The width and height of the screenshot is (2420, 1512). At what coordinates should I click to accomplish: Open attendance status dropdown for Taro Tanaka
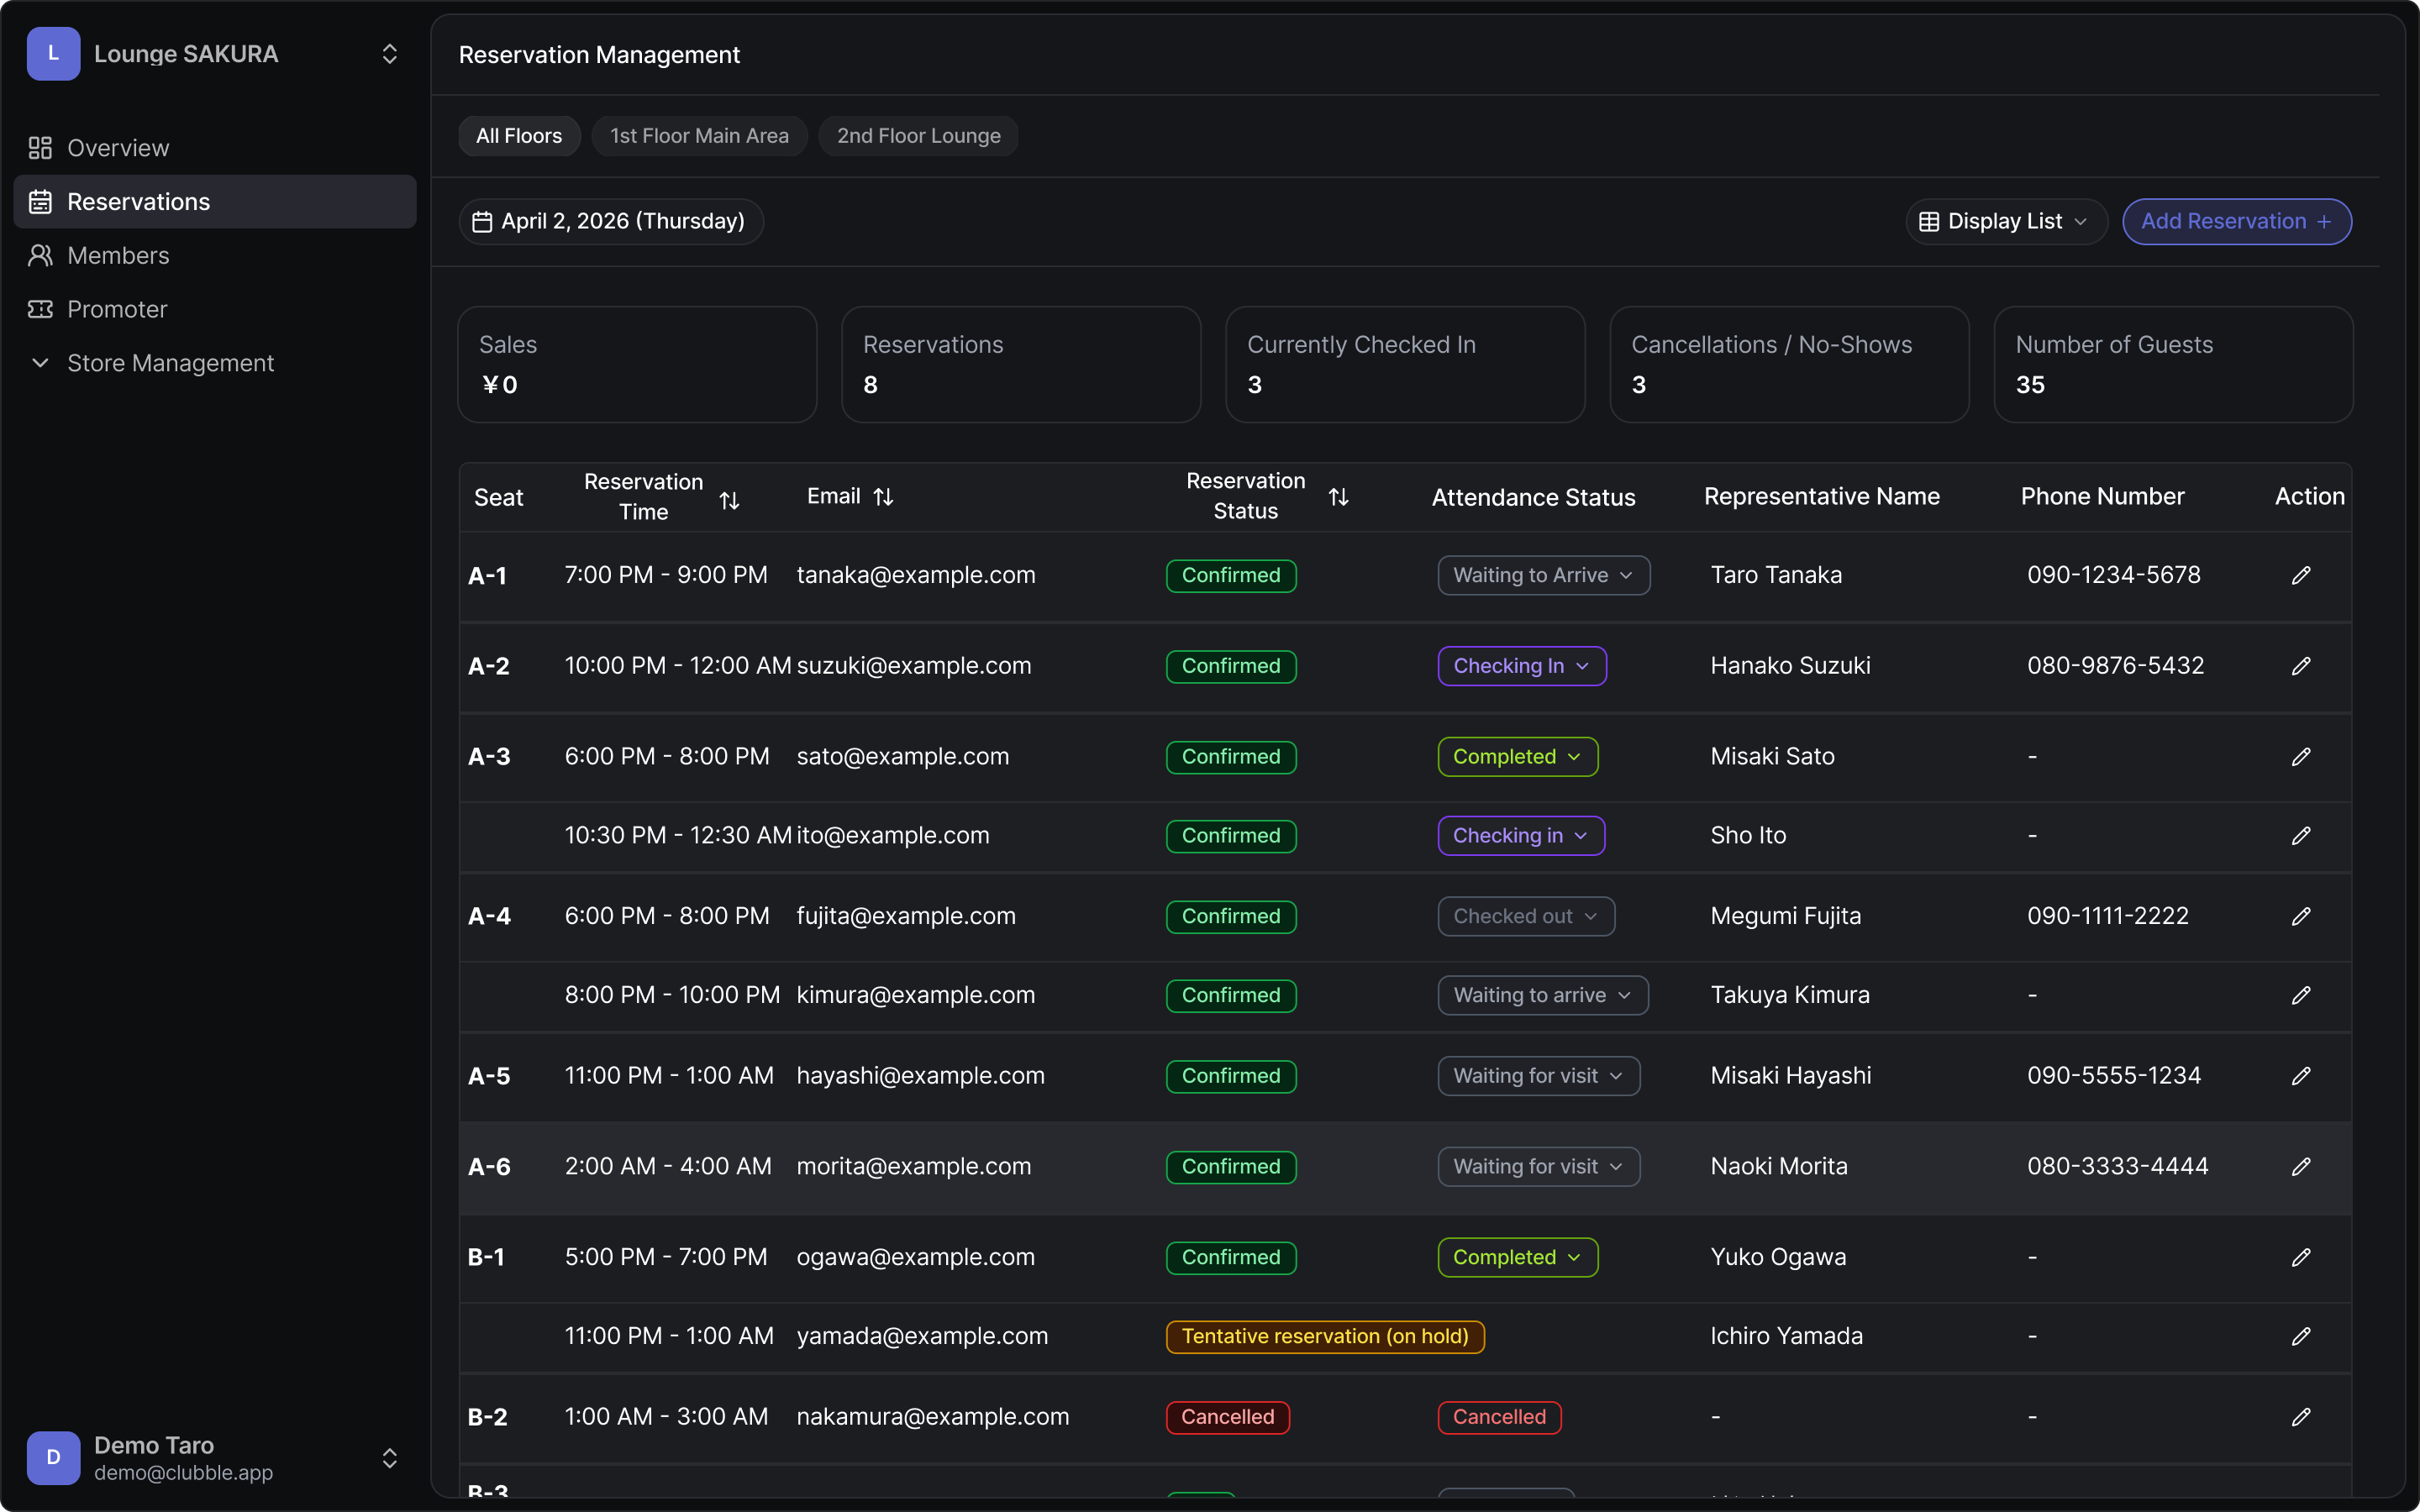pos(1543,575)
